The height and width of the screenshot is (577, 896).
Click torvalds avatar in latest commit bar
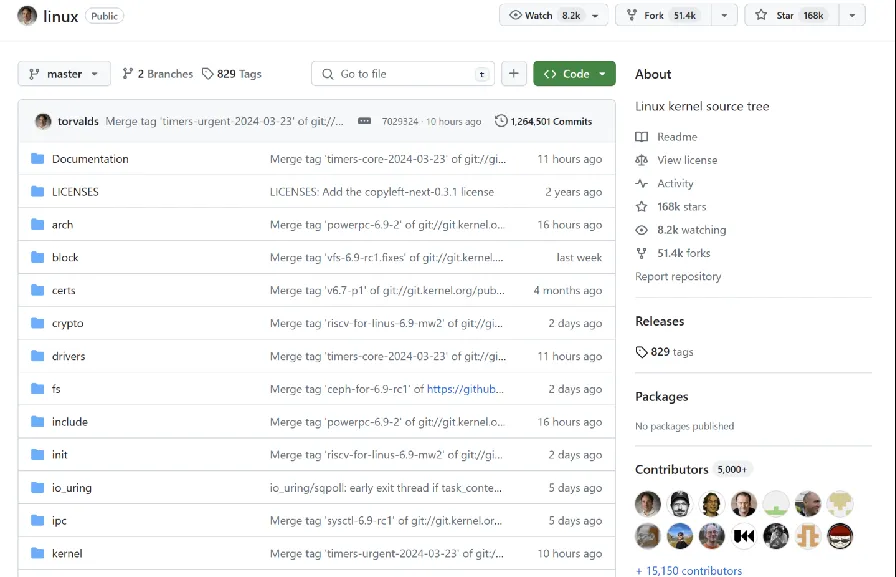tap(43, 121)
